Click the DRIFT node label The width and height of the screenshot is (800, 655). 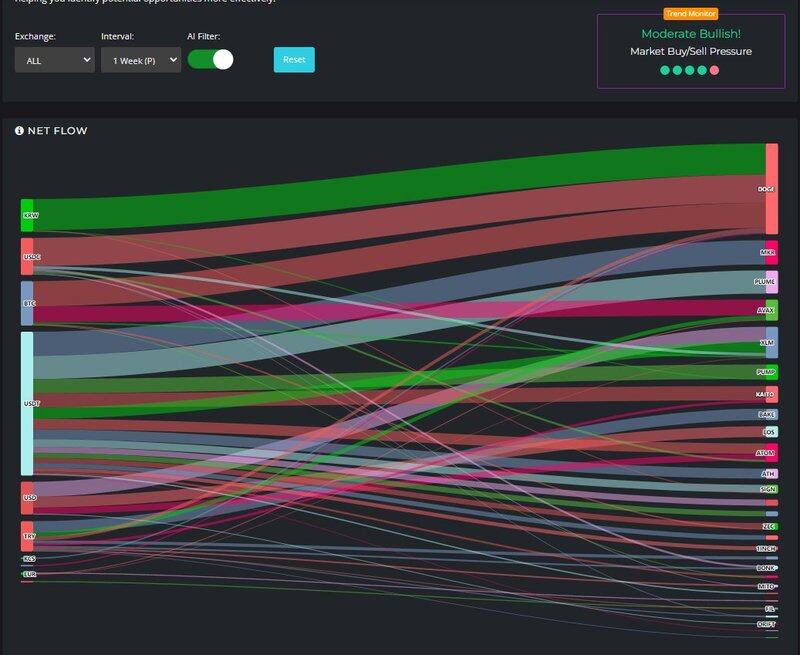(766, 624)
